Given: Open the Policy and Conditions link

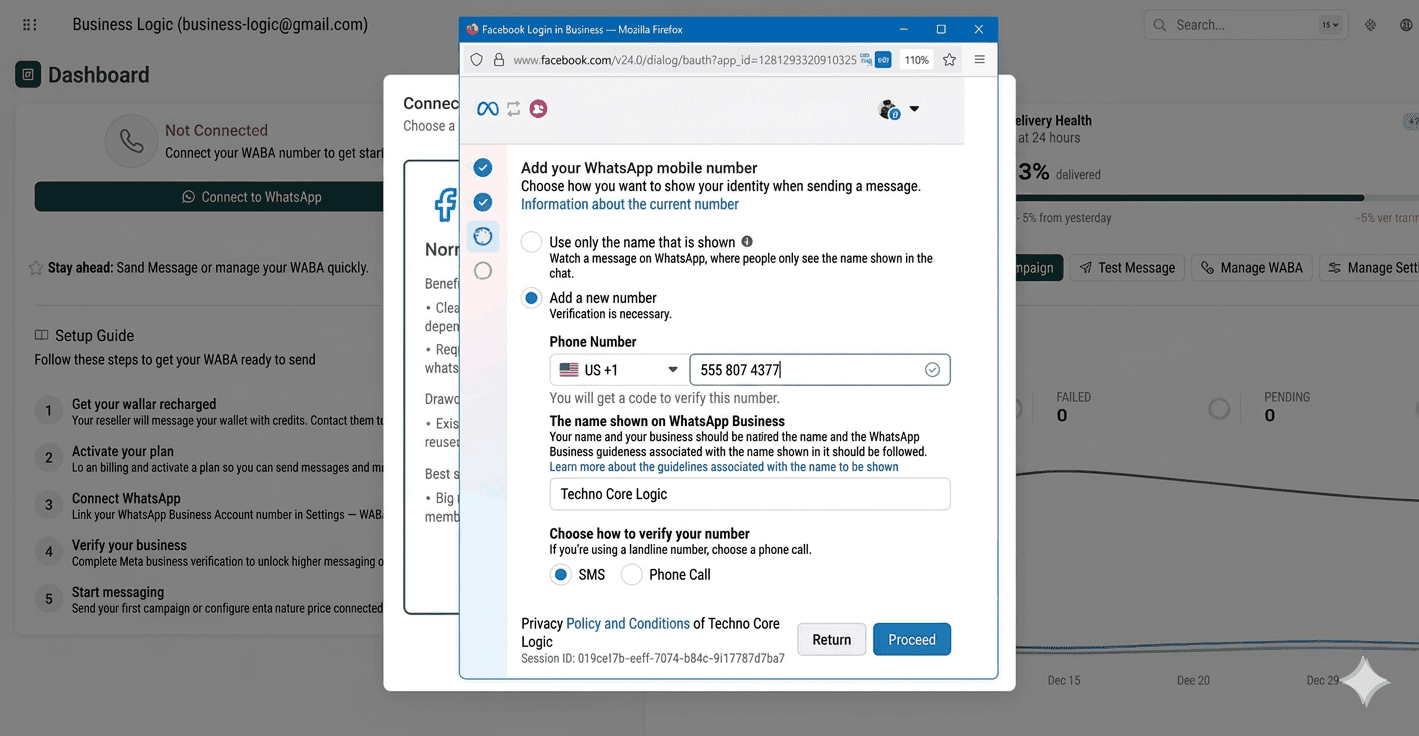Looking at the screenshot, I should click(x=628, y=623).
